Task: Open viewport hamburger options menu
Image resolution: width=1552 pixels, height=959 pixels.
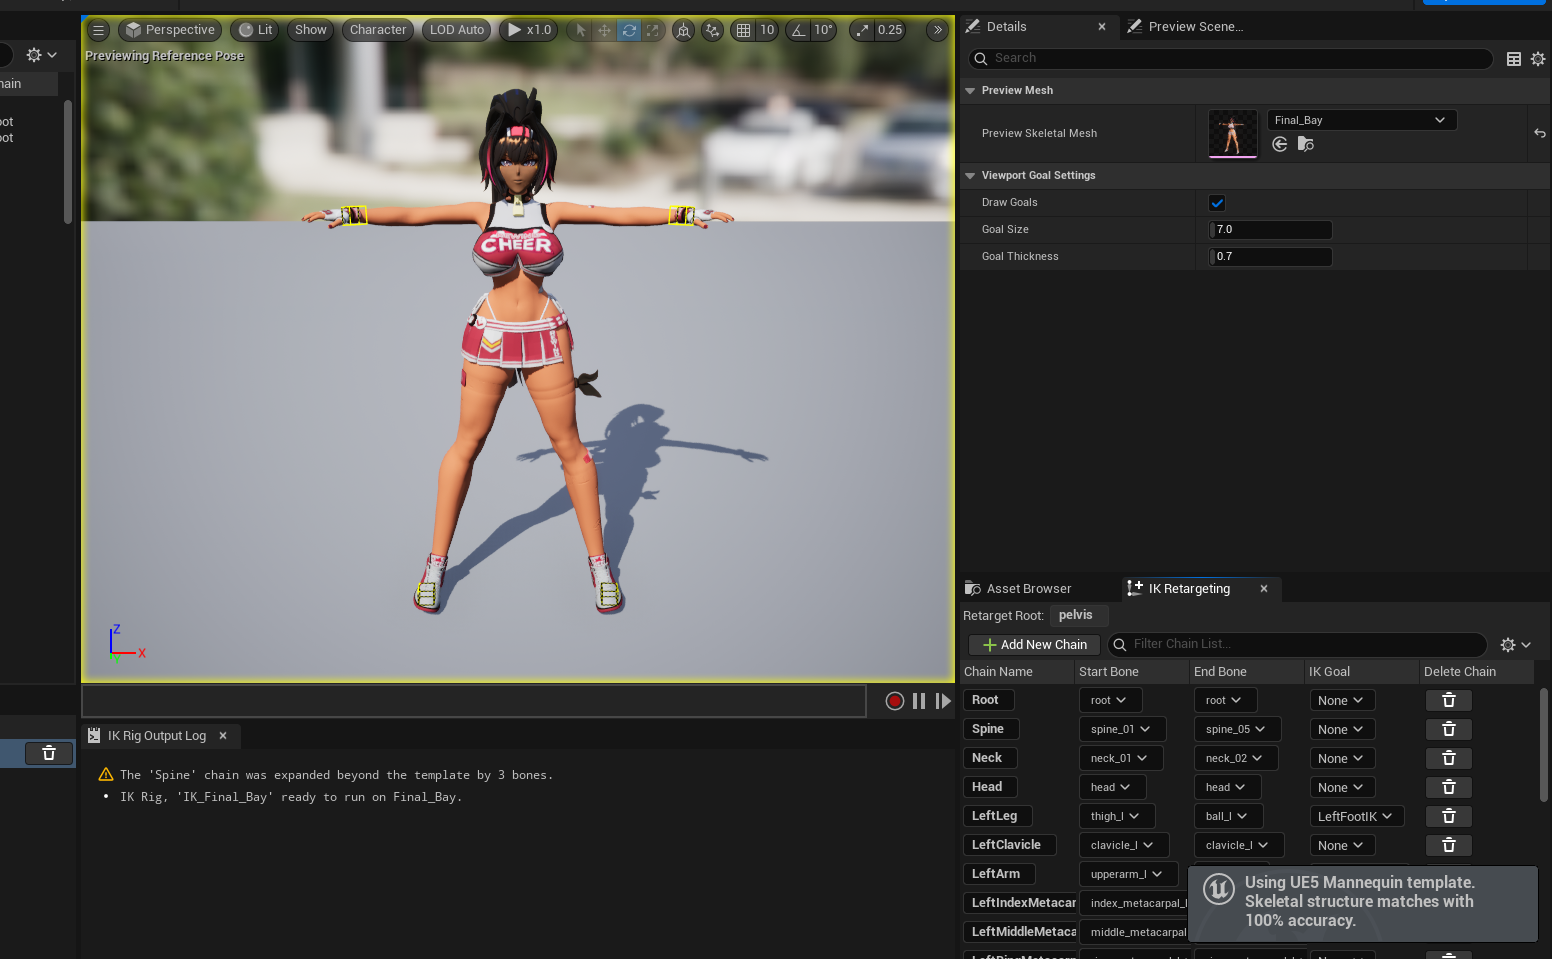Action: 99,30
